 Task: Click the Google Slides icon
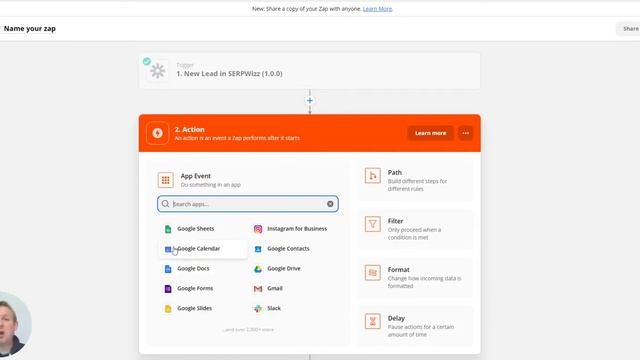(168, 309)
